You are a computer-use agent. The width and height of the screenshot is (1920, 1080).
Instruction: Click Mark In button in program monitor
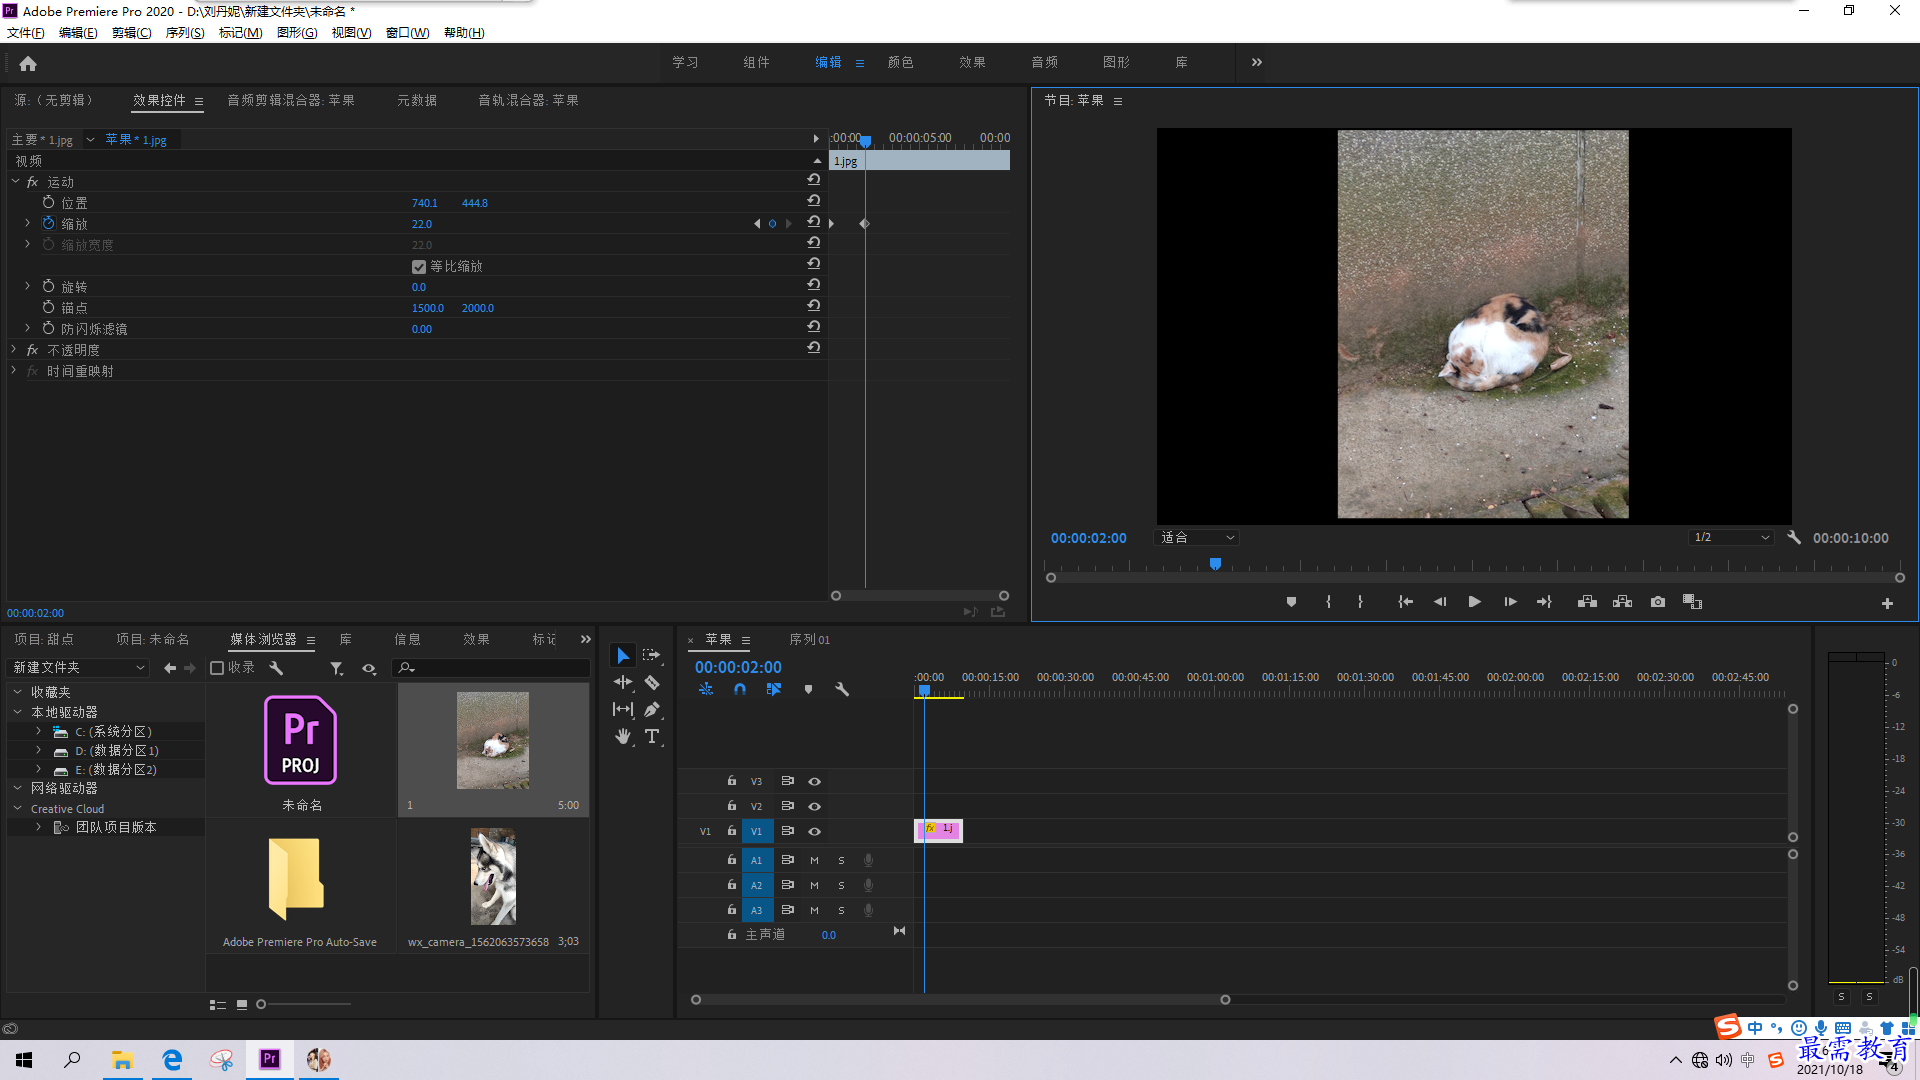pos(1328,602)
